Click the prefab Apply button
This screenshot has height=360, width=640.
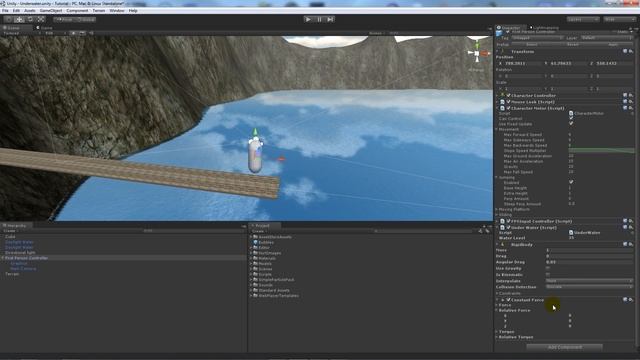point(613,44)
